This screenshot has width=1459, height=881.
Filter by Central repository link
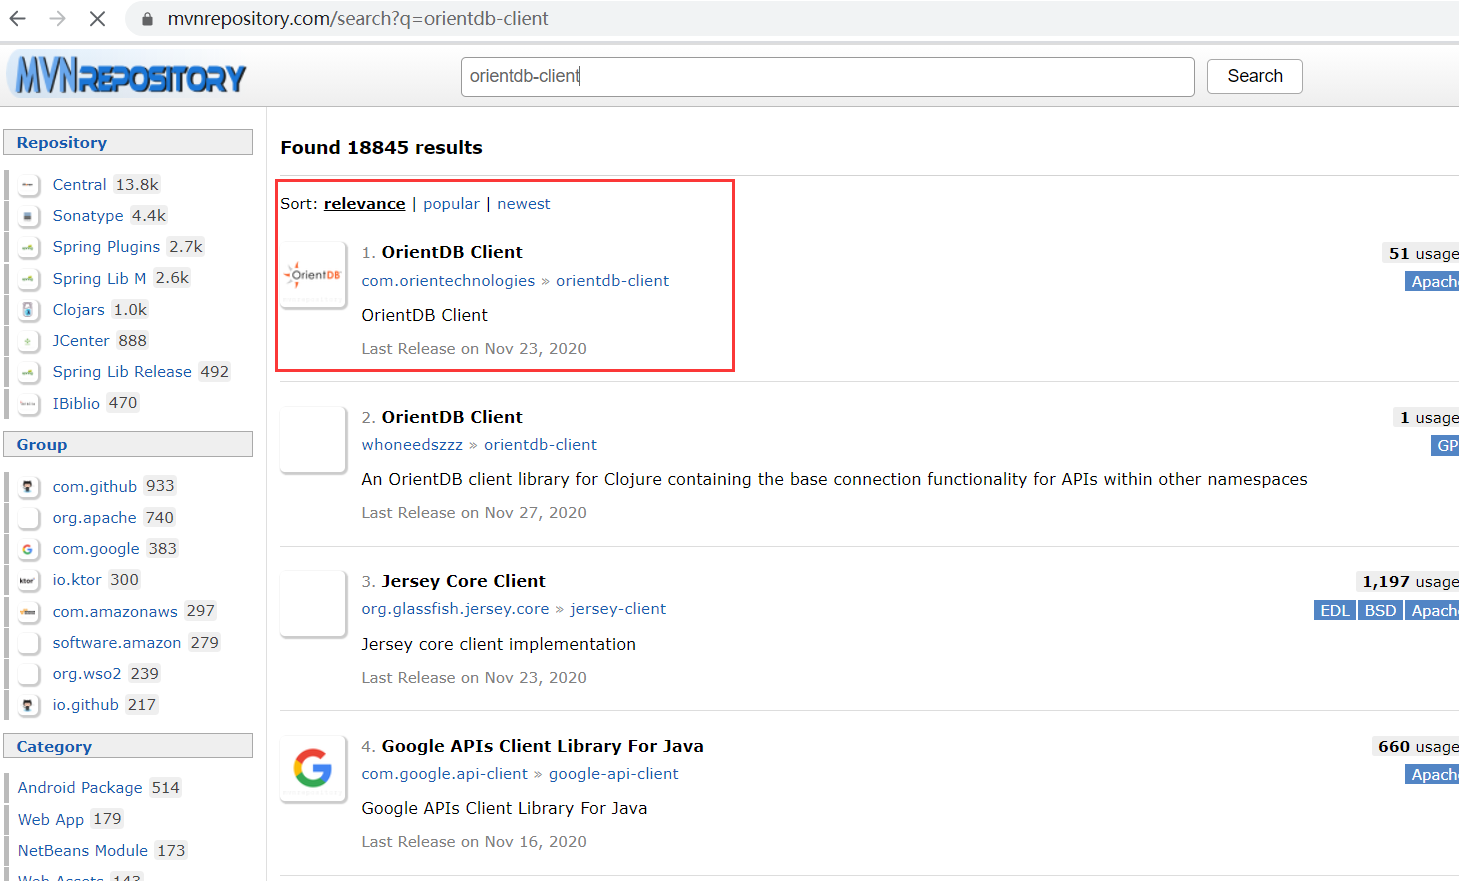pos(79,185)
